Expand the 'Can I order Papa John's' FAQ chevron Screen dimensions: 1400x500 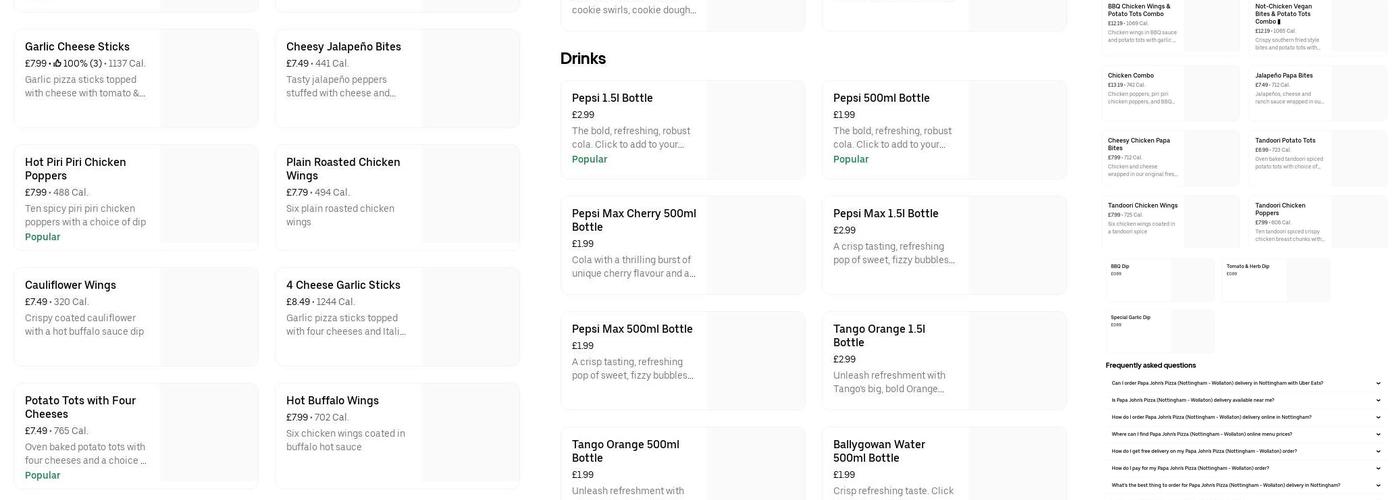1378,383
